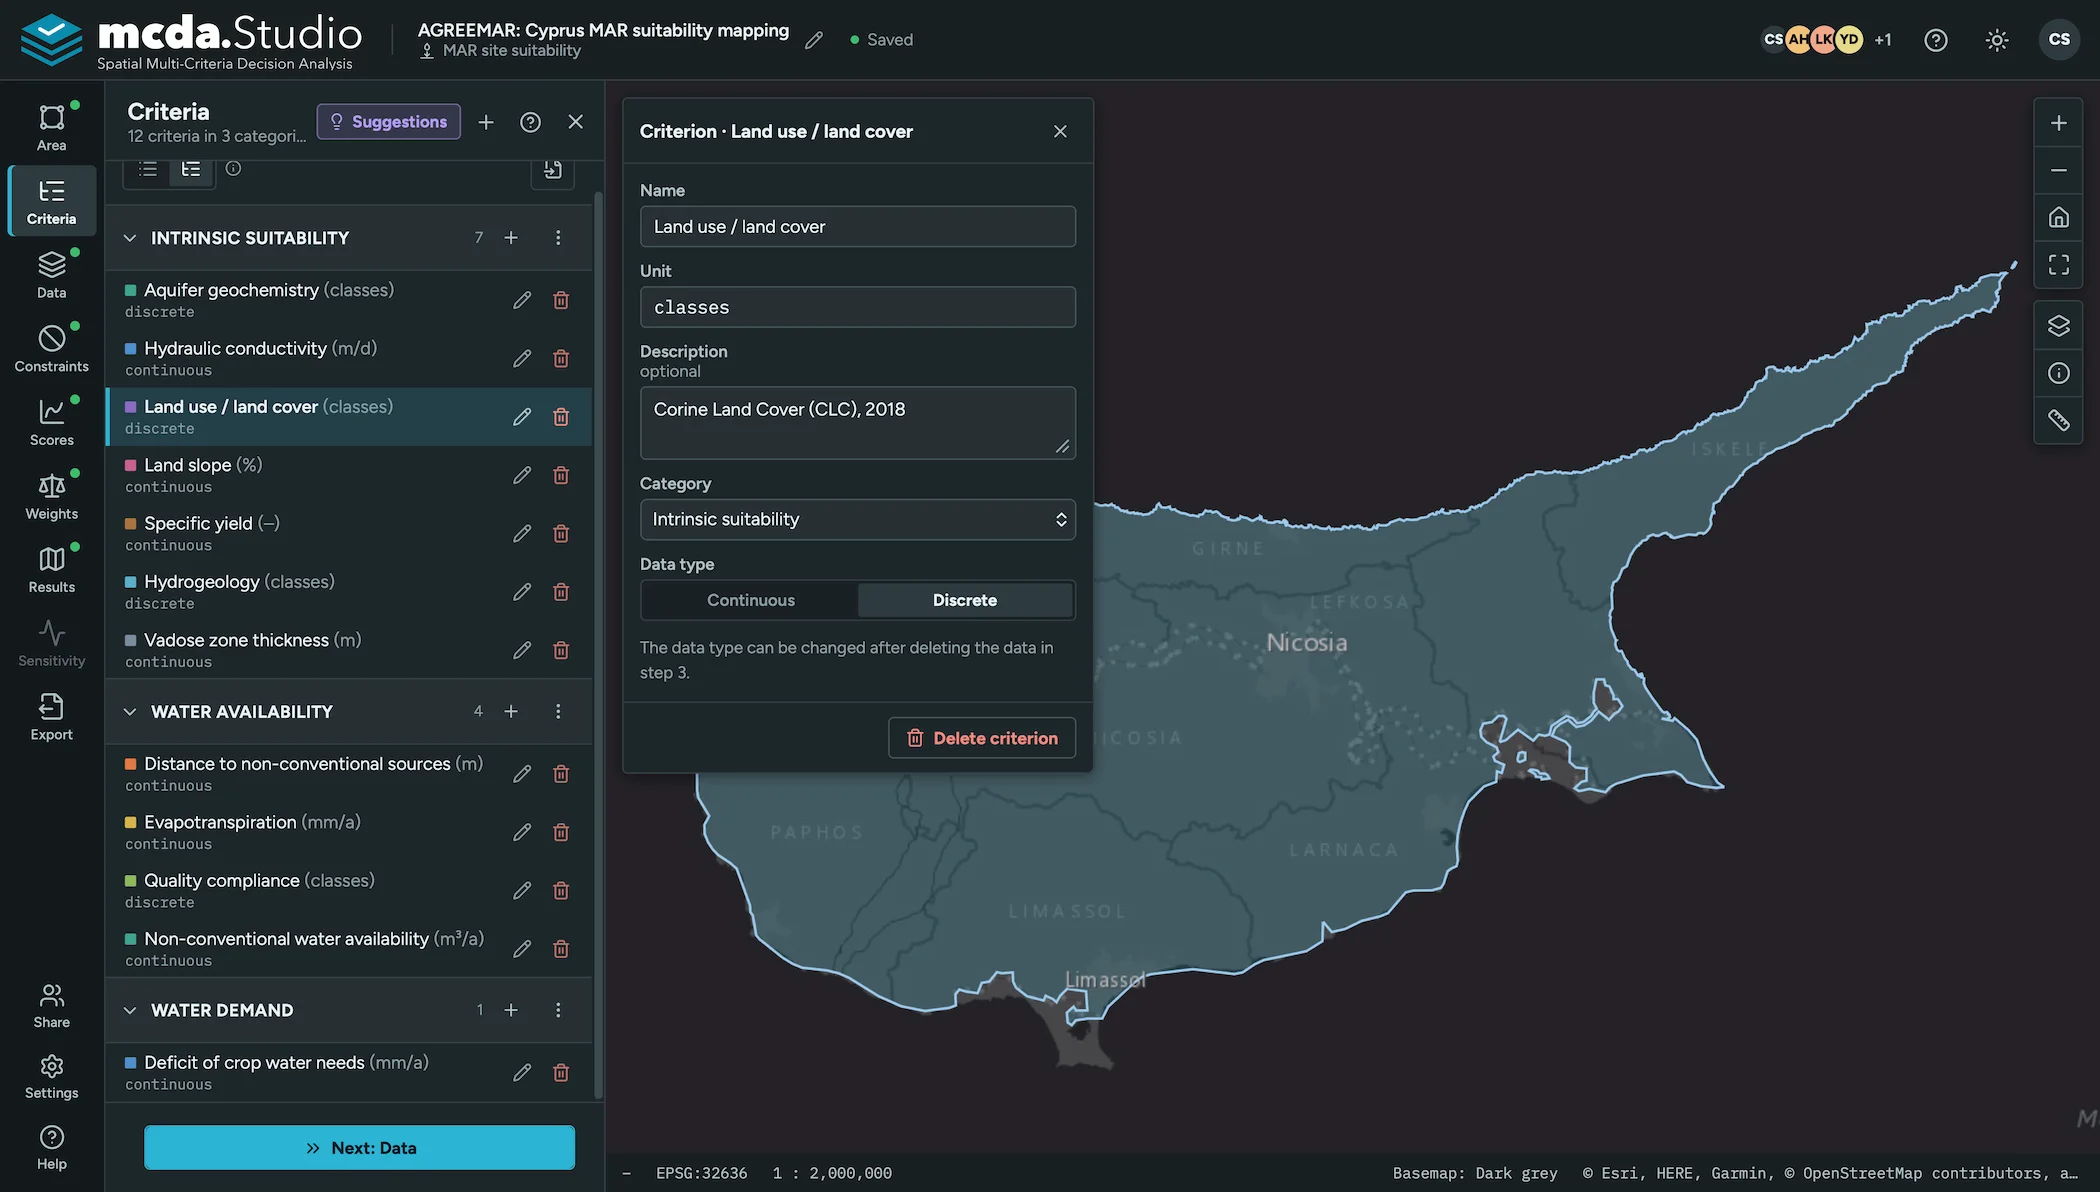
Task: Click the Land slope color swatch
Action: click(131, 465)
